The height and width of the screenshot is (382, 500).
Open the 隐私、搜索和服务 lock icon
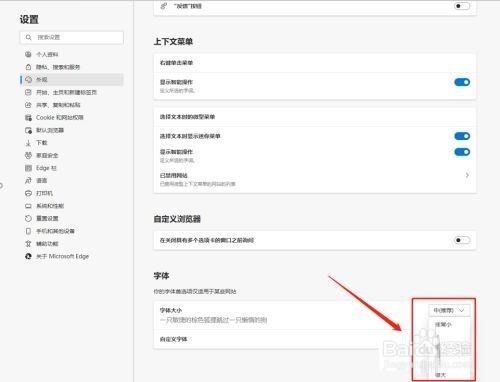pyautogui.click(x=28, y=67)
